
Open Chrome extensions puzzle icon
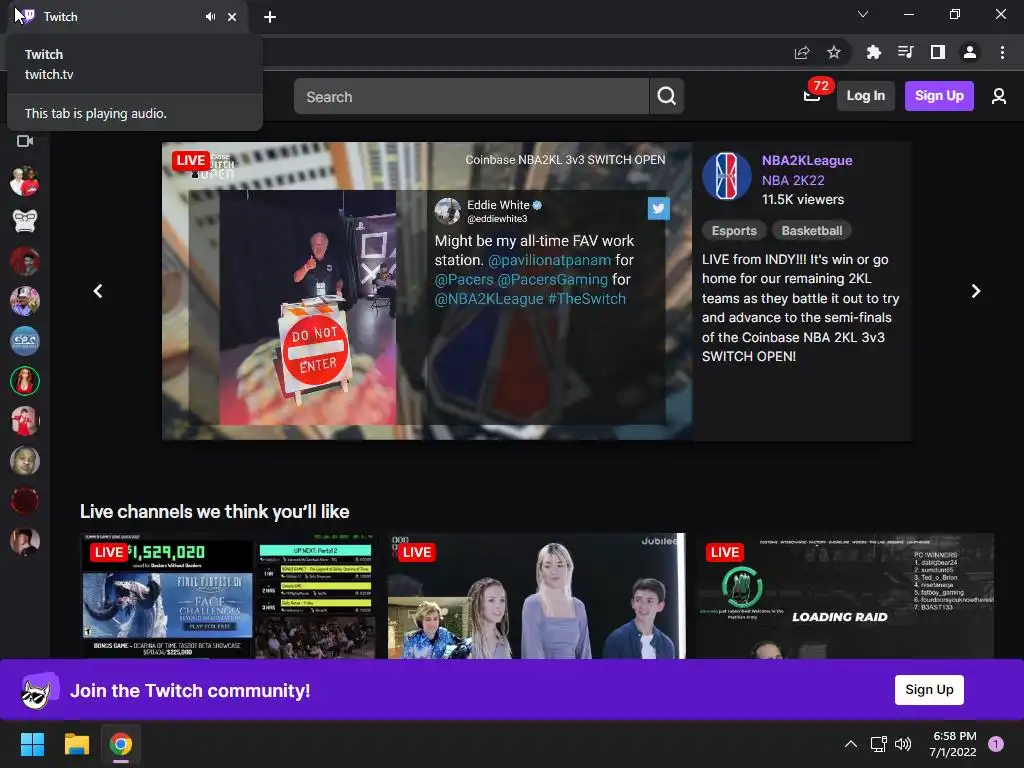point(873,52)
